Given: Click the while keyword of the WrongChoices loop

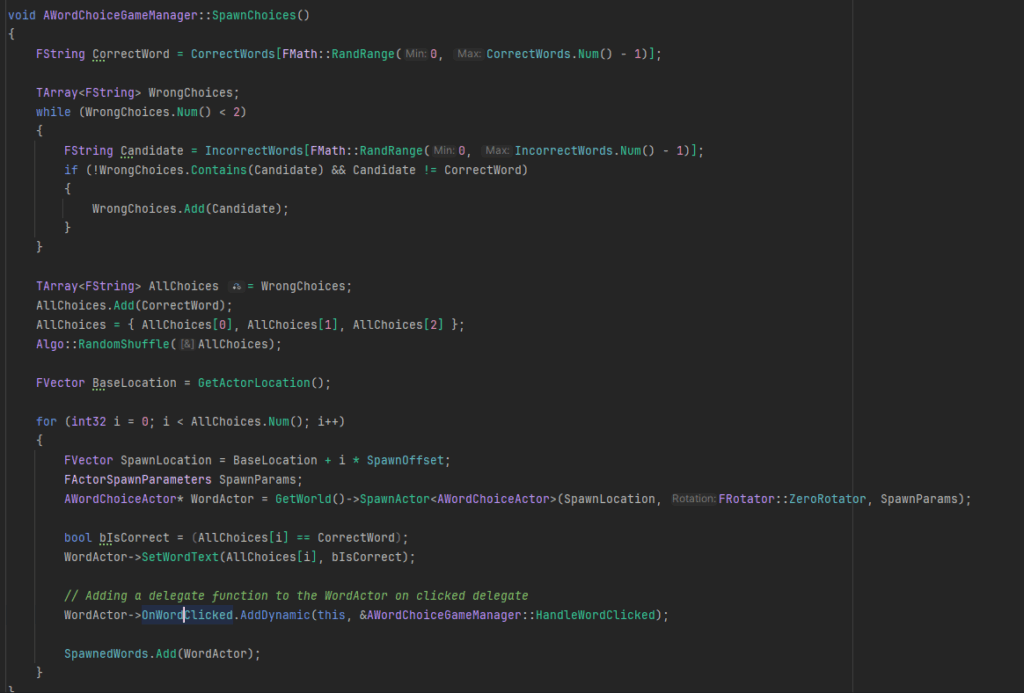Looking at the screenshot, I should [x=54, y=112].
